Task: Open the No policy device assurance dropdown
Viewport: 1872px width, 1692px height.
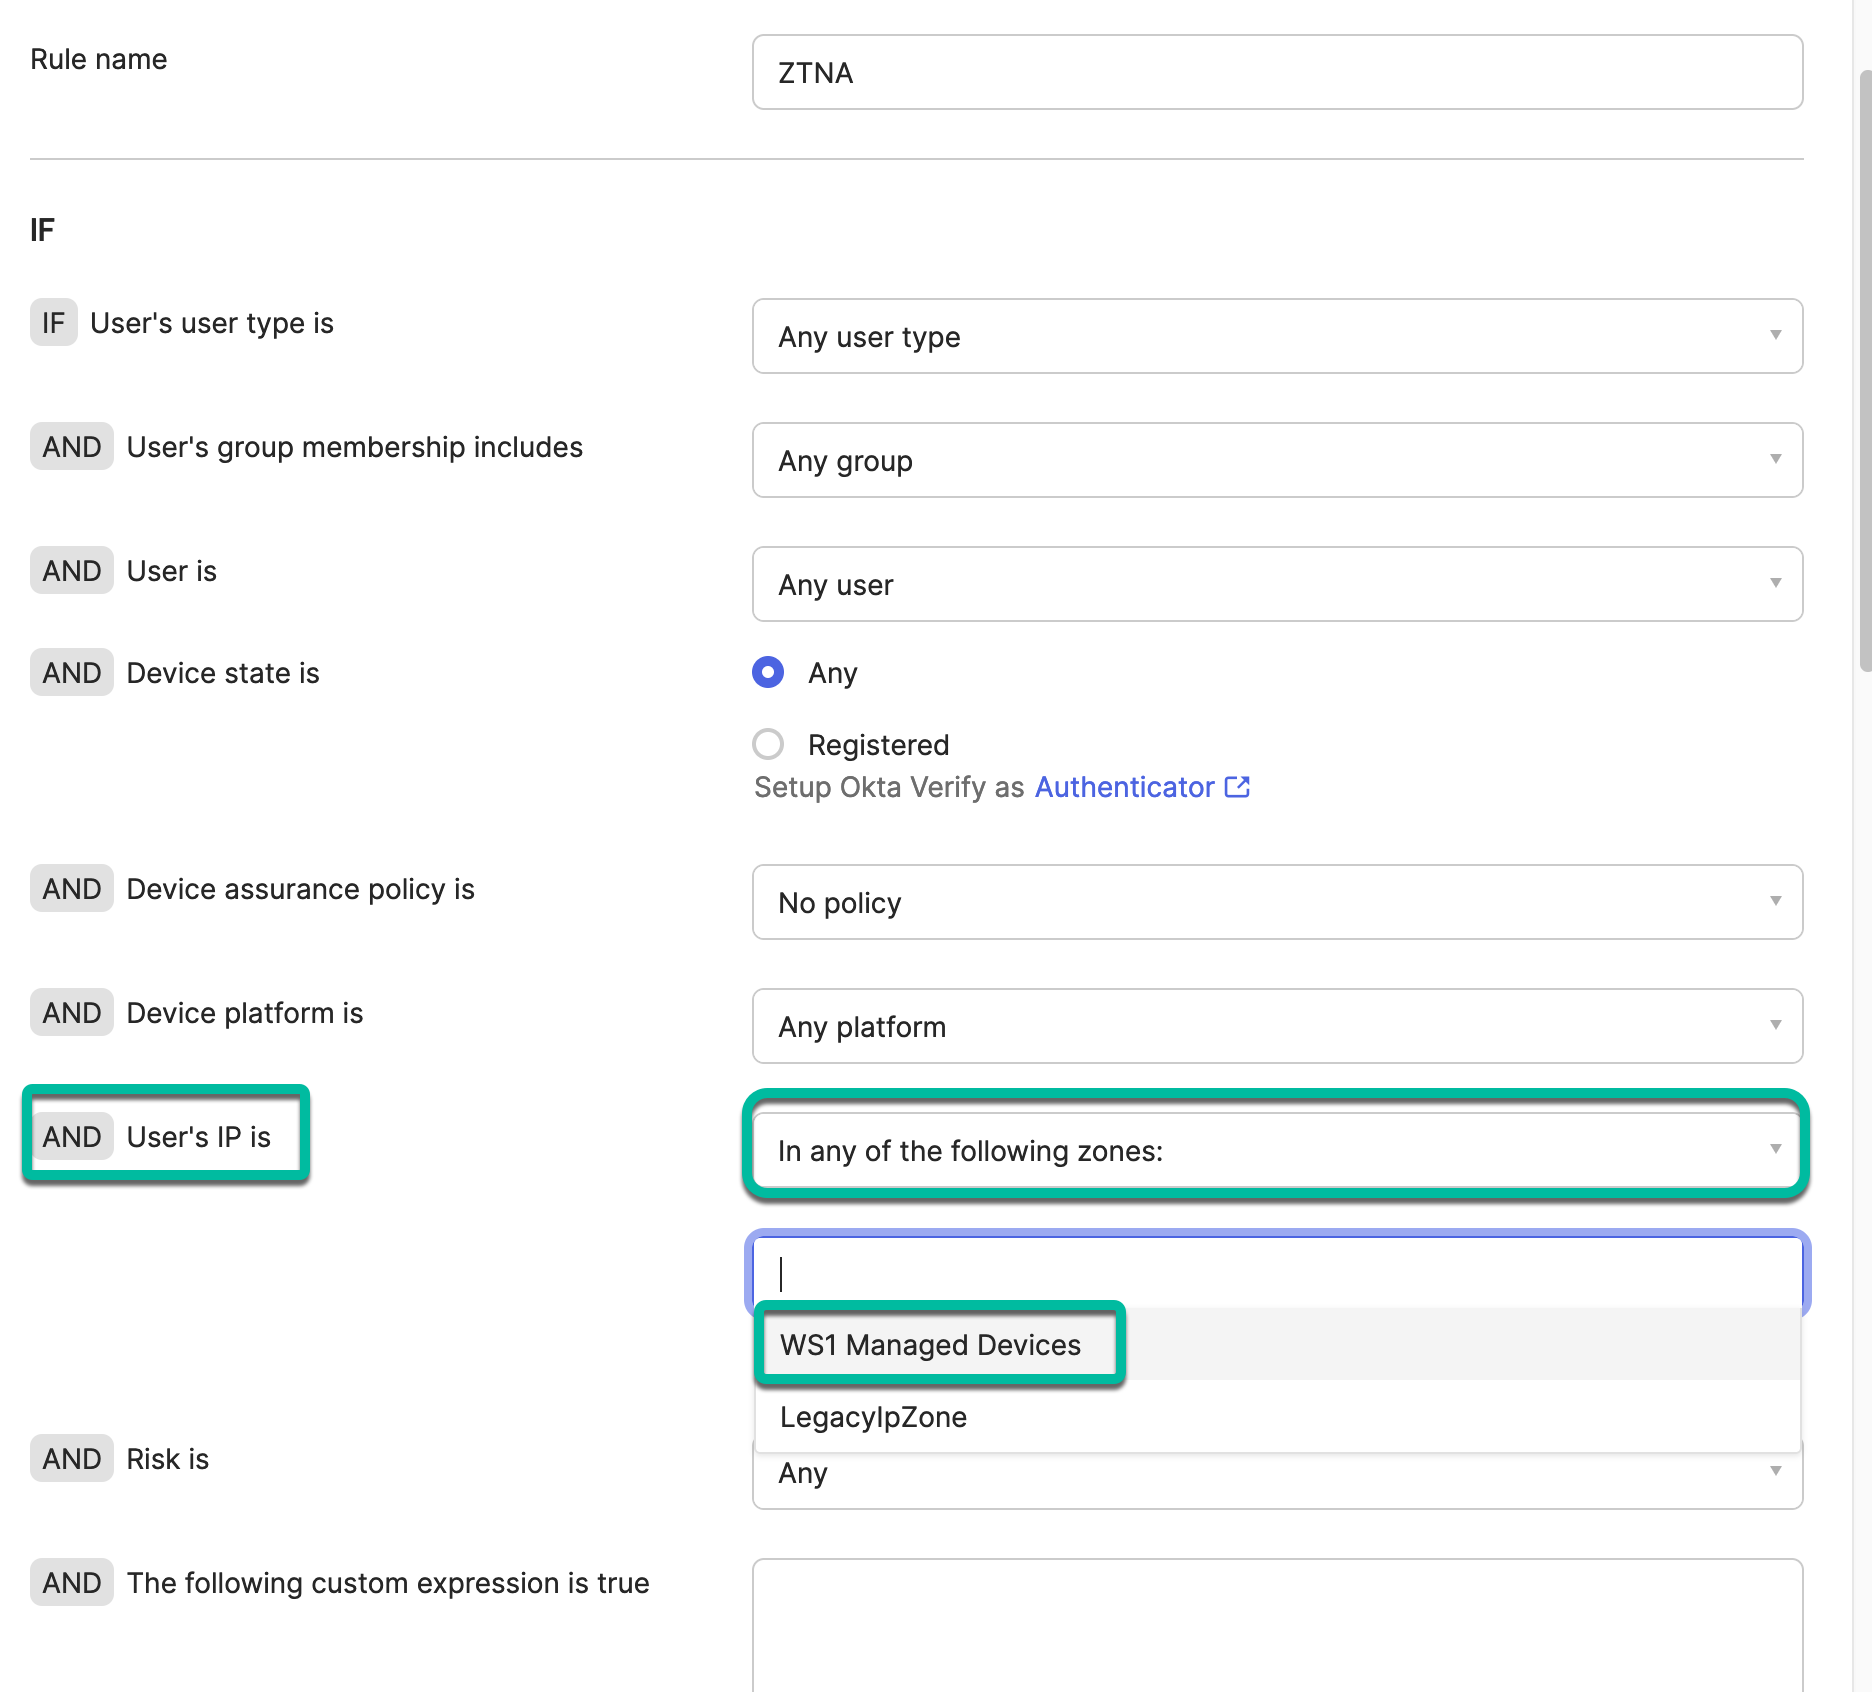Action: coord(1276,903)
